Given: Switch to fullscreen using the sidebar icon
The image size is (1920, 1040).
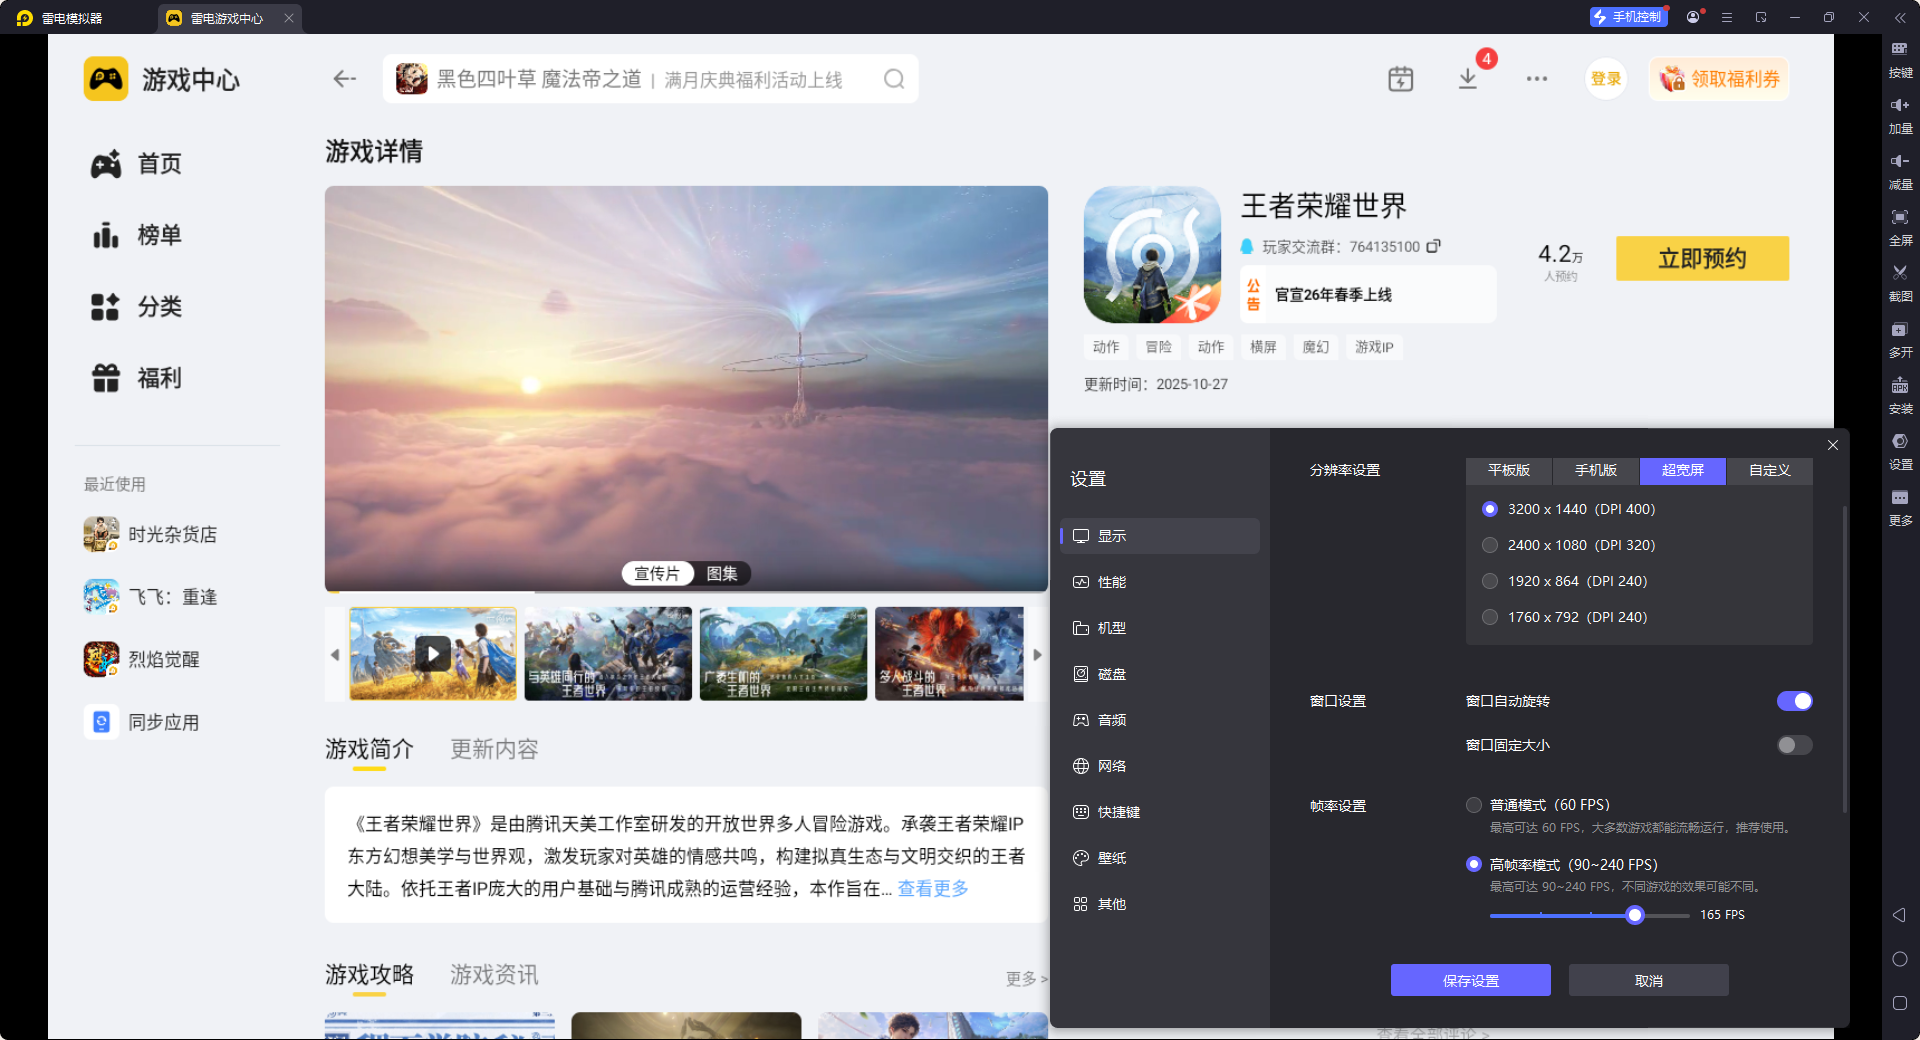Looking at the screenshot, I should point(1899,228).
